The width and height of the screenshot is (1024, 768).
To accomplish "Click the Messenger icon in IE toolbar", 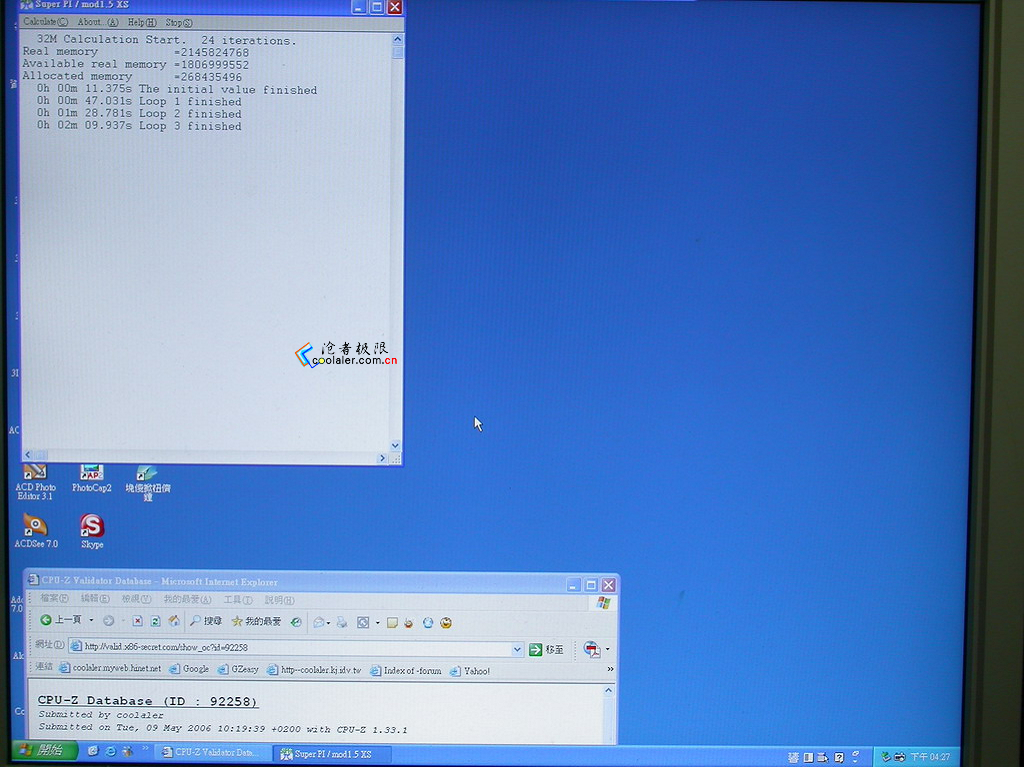I will pyautogui.click(x=428, y=623).
